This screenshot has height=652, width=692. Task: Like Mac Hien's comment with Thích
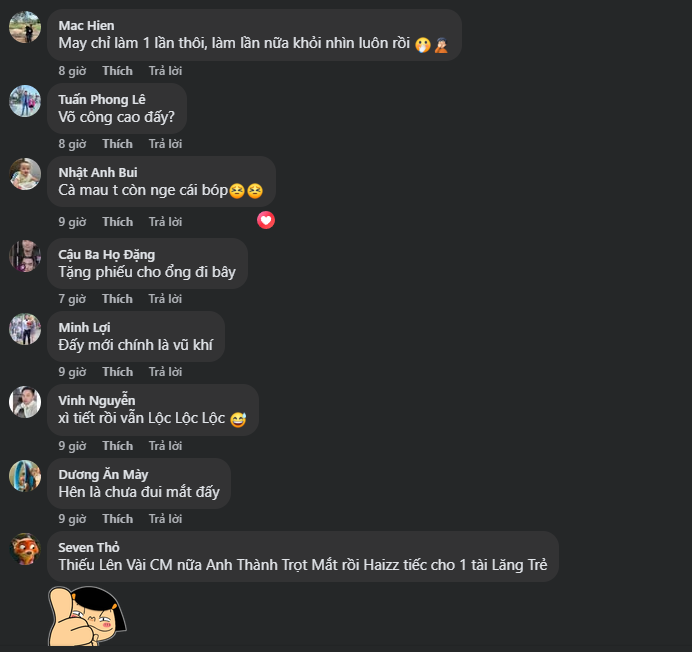[x=117, y=71]
